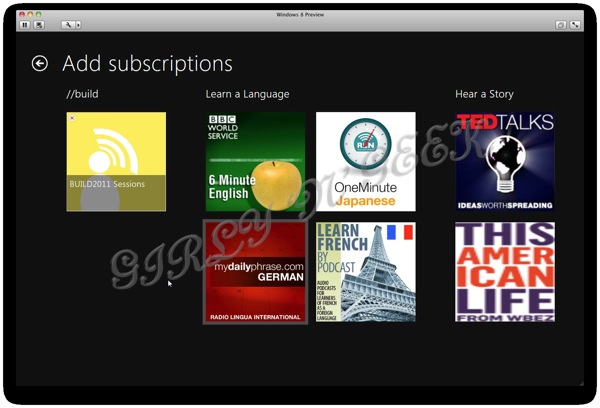Pause the virtual machine
This screenshot has height=408, width=600.
(25, 25)
